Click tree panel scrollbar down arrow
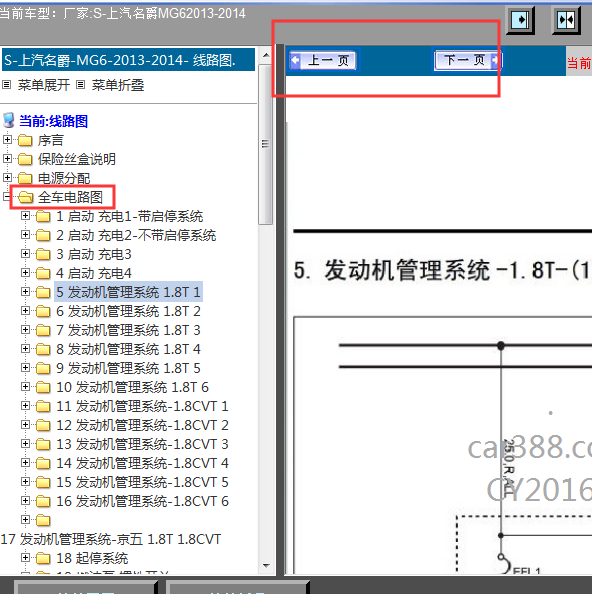This screenshot has height=594, width=592. (x=266, y=566)
